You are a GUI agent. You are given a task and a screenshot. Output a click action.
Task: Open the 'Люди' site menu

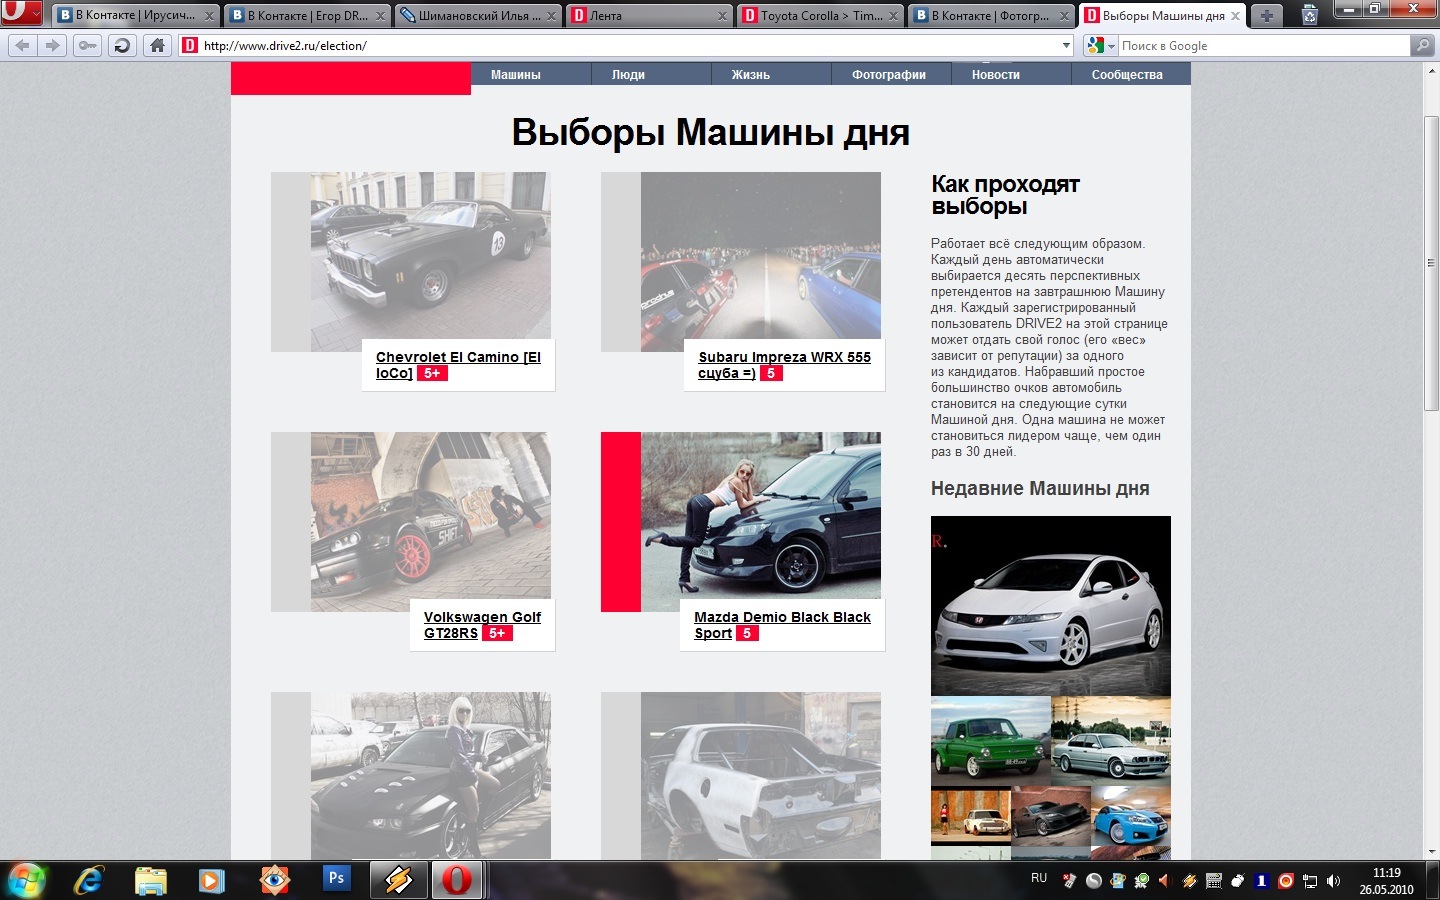click(x=628, y=75)
